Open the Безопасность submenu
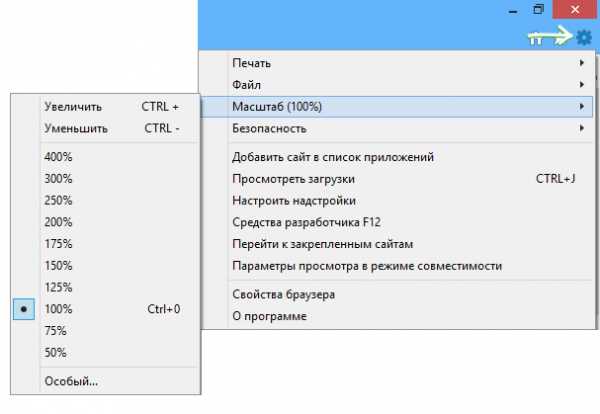 tap(269, 128)
